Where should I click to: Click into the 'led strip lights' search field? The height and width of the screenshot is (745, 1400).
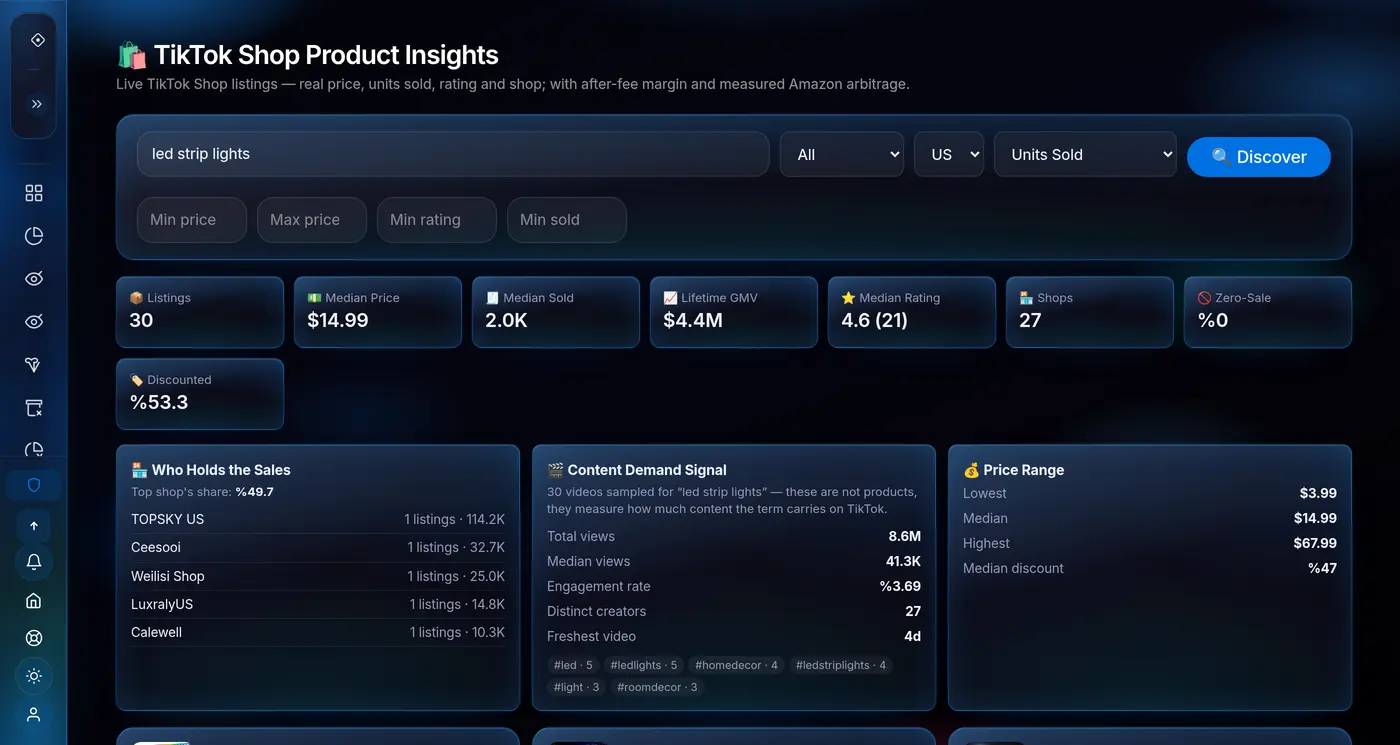coord(453,154)
